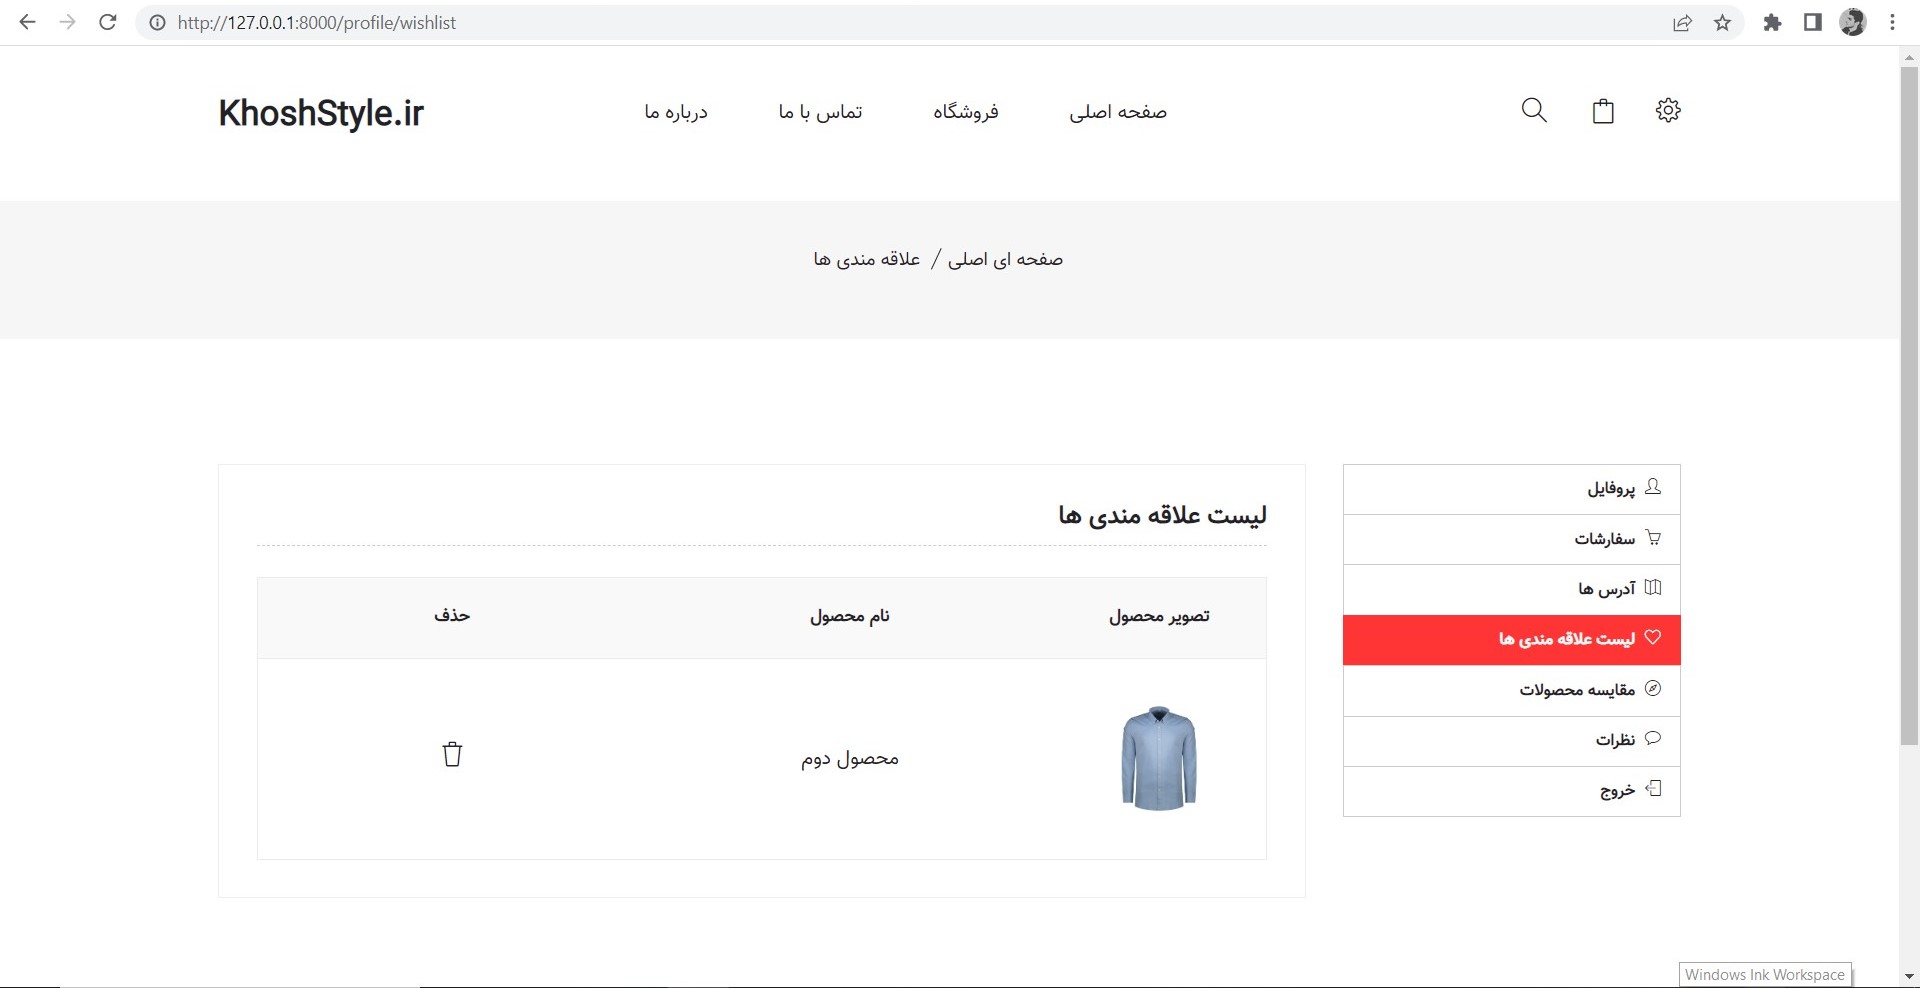Screen dimensions: 1920x988
Task: Click the address book icon beside آدرس ها
Action: click(x=1655, y=588)
